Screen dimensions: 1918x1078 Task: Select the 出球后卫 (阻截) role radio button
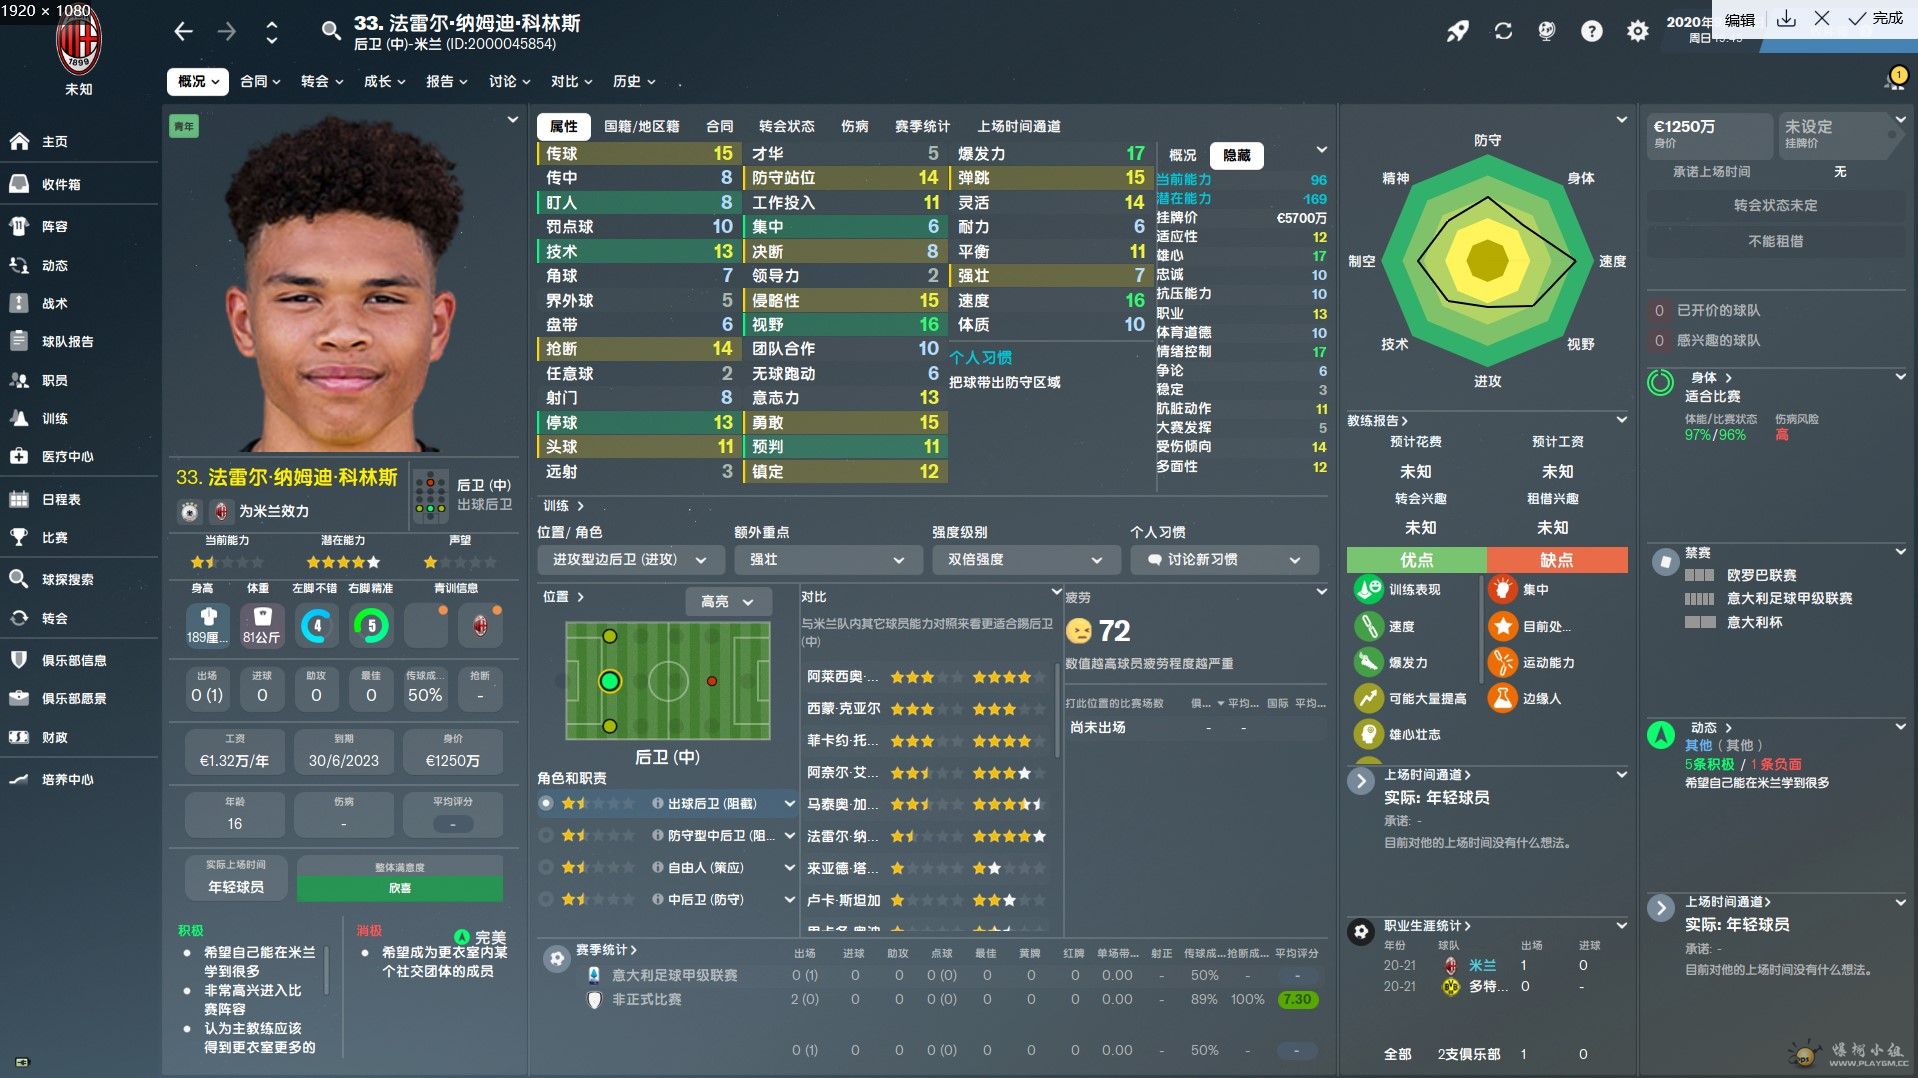546,803
